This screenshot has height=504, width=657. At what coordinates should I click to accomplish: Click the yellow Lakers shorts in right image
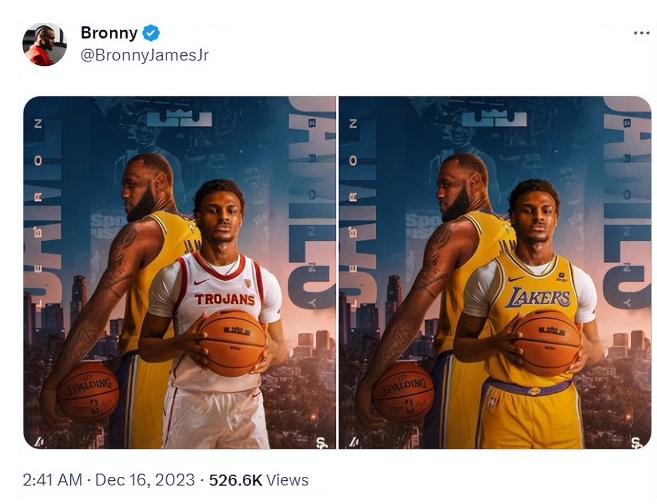(x=528, y=418)
